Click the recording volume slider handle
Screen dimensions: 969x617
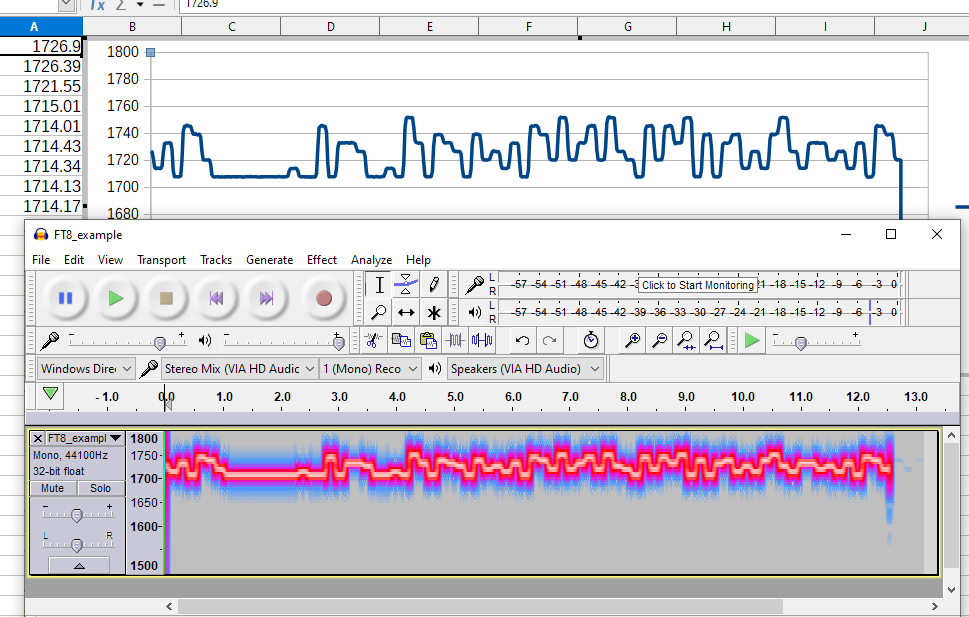coord(160,343)
